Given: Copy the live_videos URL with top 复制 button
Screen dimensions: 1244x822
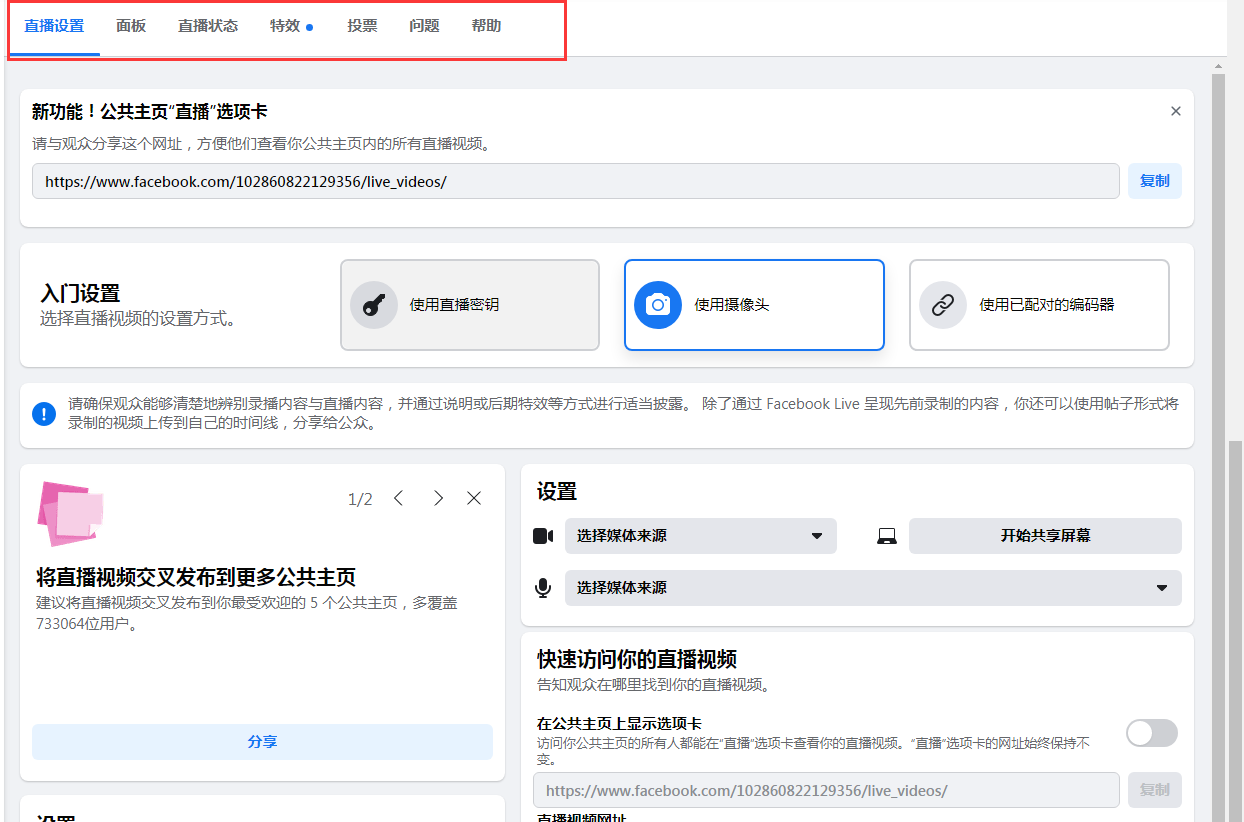Looking at the screenshot, I should [x=1155, y=181].
